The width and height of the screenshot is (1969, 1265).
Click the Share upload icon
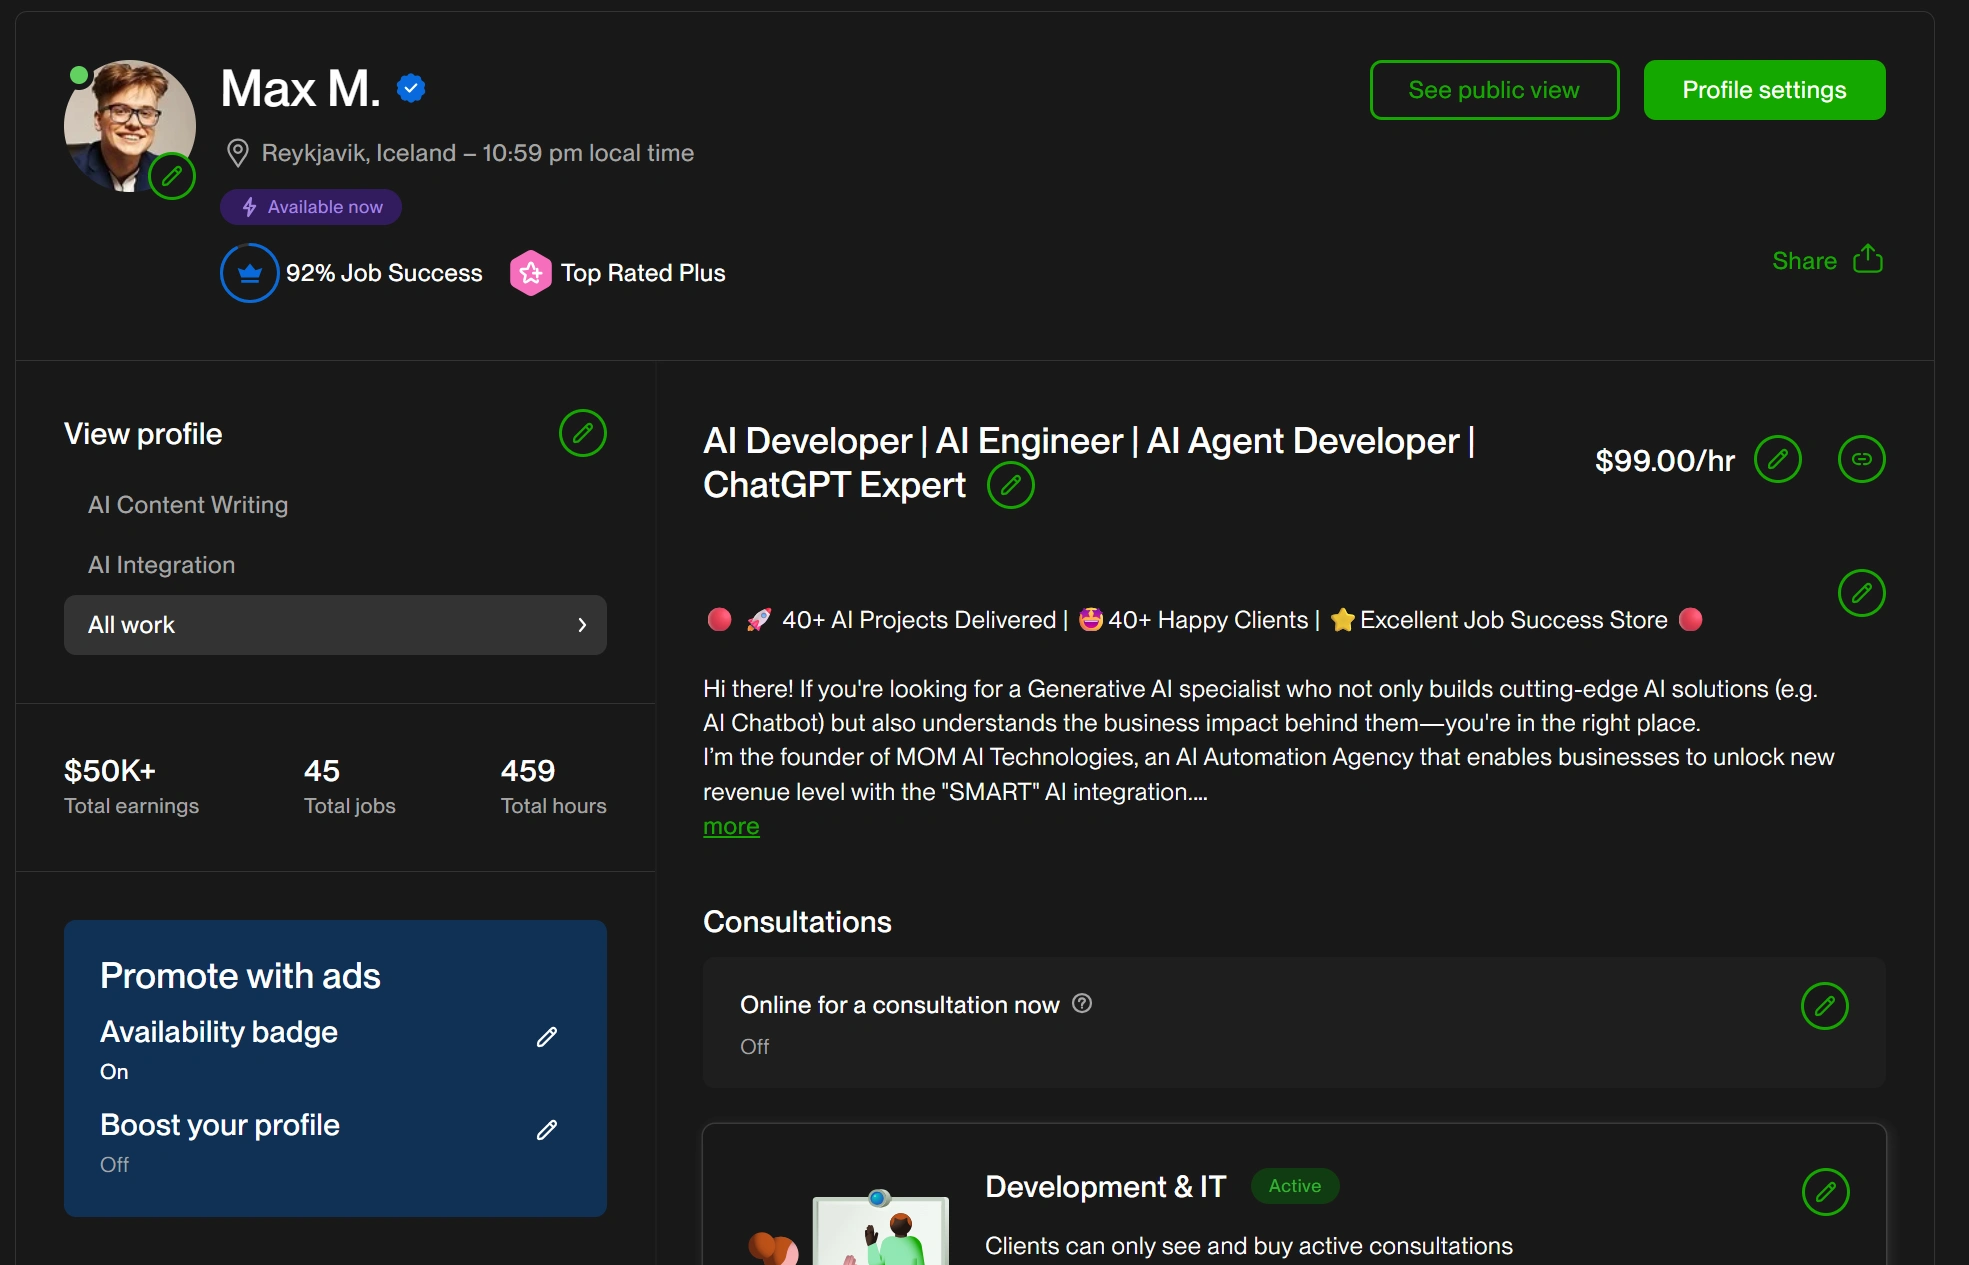pyautogui.click(x=1867, y=260)
